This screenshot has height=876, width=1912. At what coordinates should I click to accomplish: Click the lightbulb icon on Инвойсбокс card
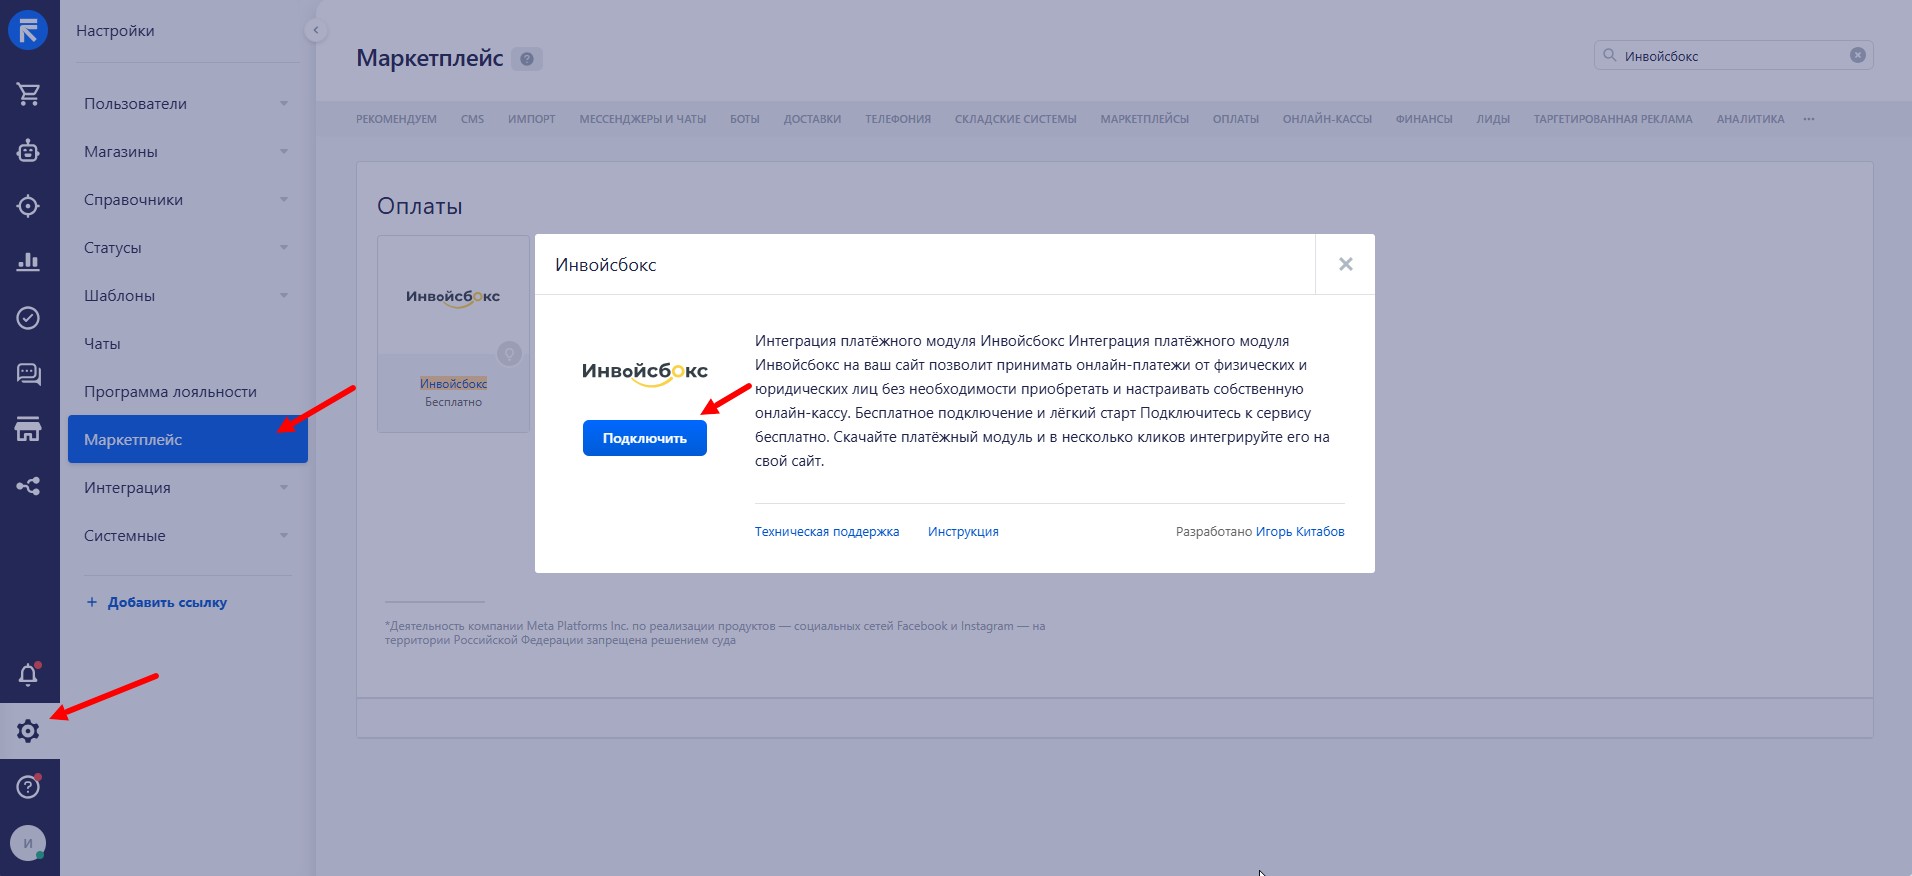[x=509, y=353]
